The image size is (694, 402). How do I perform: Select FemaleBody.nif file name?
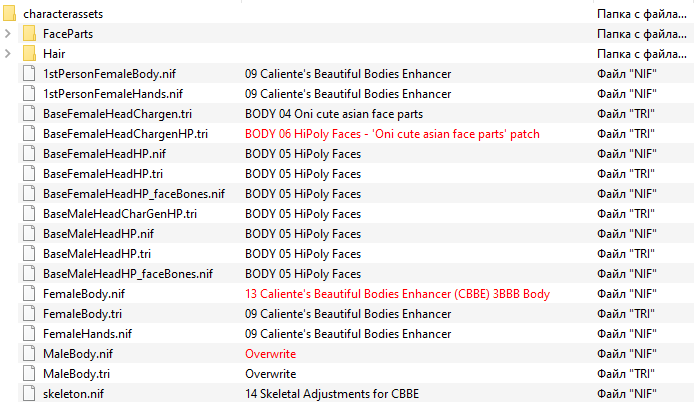[84, 294]
